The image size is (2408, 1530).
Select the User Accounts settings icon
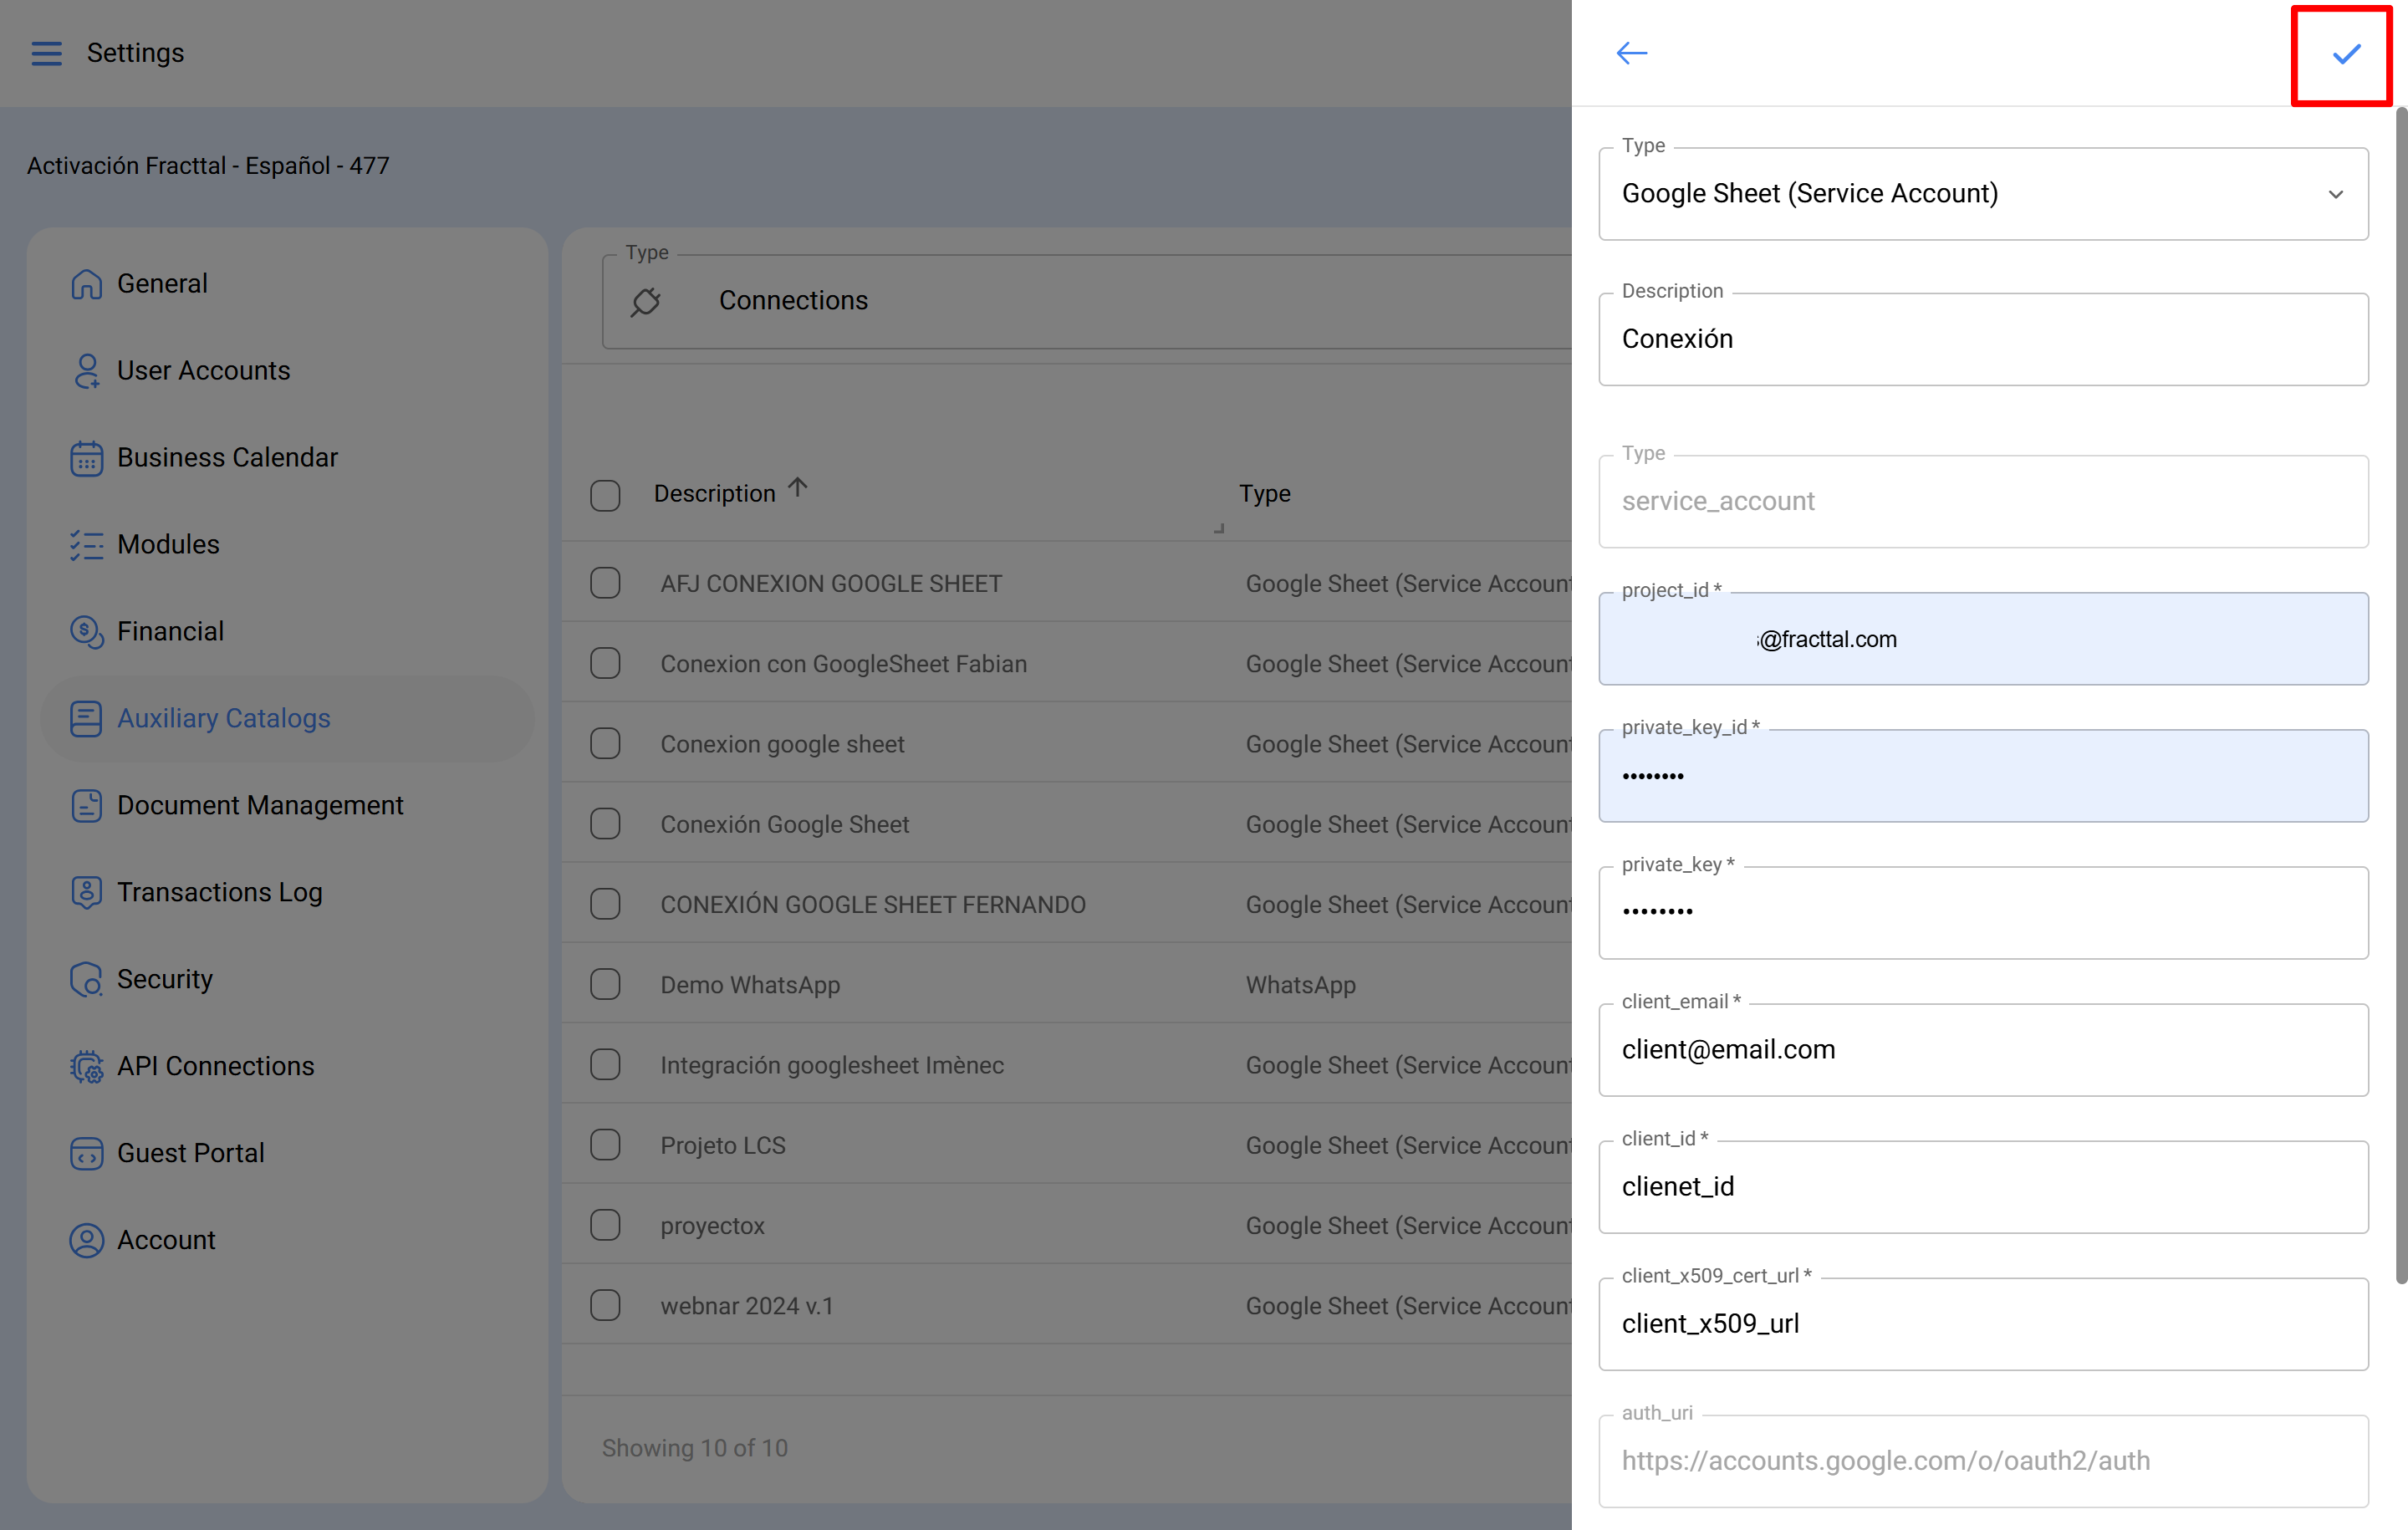(x=86, y=370)
